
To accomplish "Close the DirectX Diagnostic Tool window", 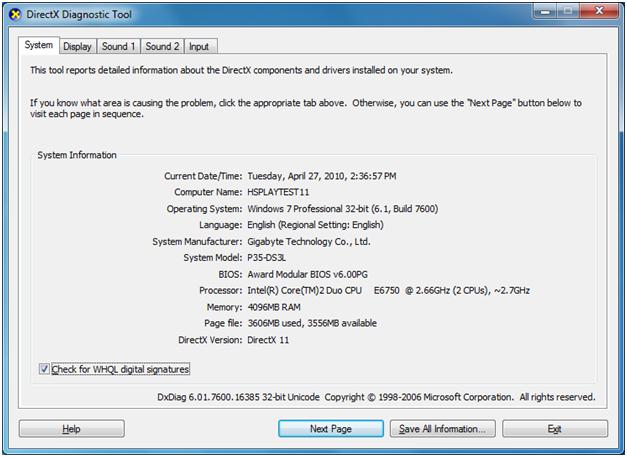I will coord(599,11).
